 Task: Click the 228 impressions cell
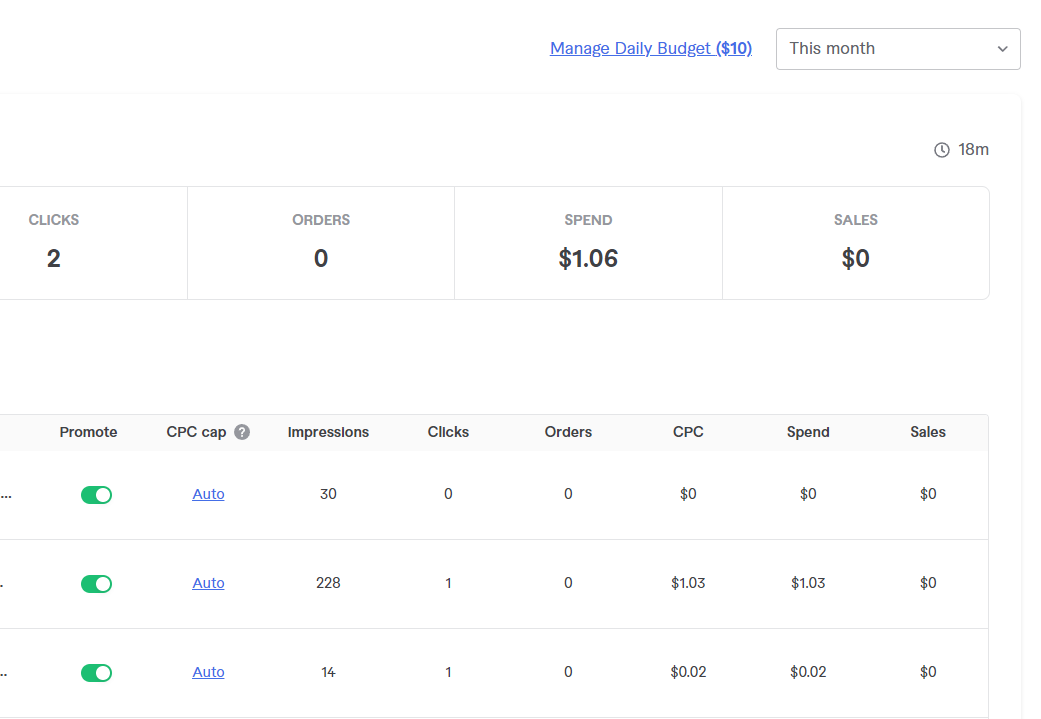pyautogui.click(x=328, y=583)
